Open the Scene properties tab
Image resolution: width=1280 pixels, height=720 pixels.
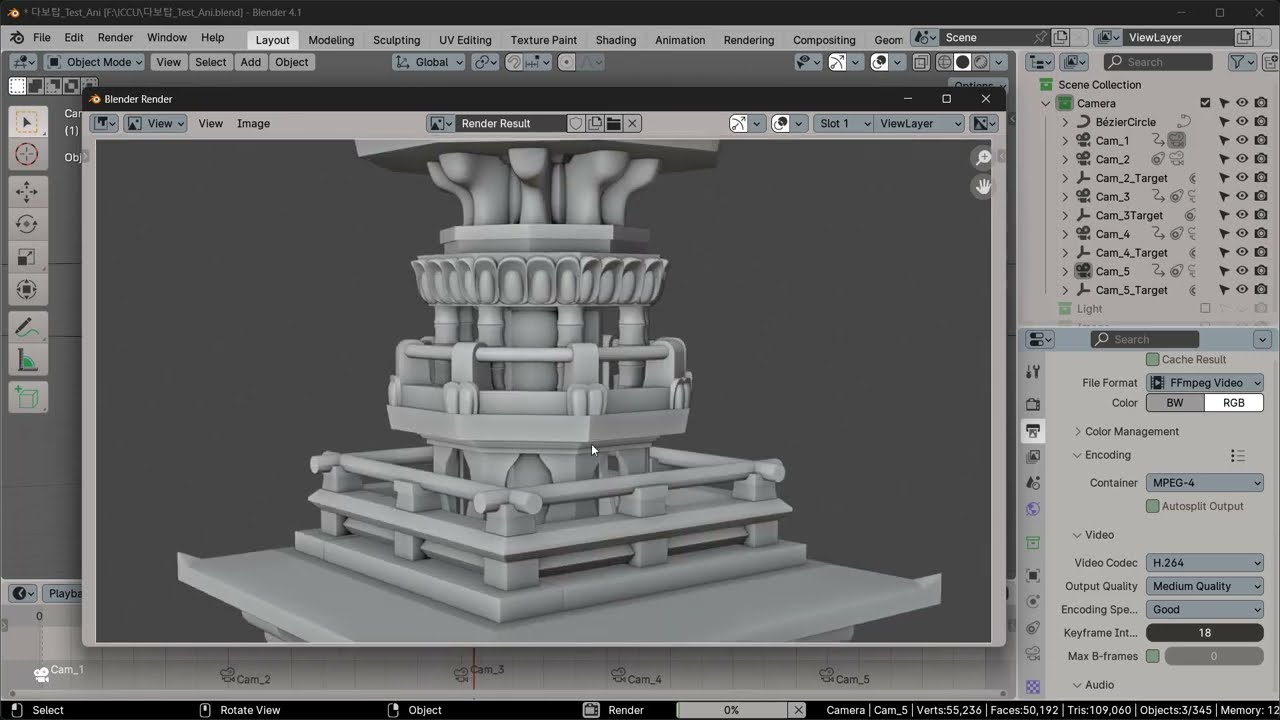[1033, 483]
